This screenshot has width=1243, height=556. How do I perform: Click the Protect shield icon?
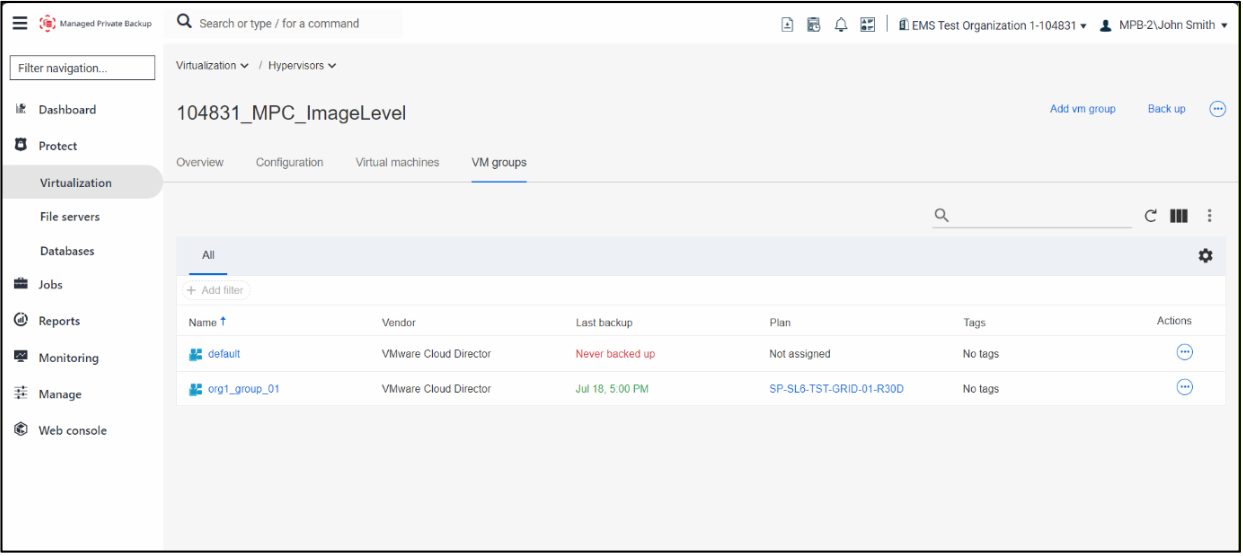[x=20, y=145]
